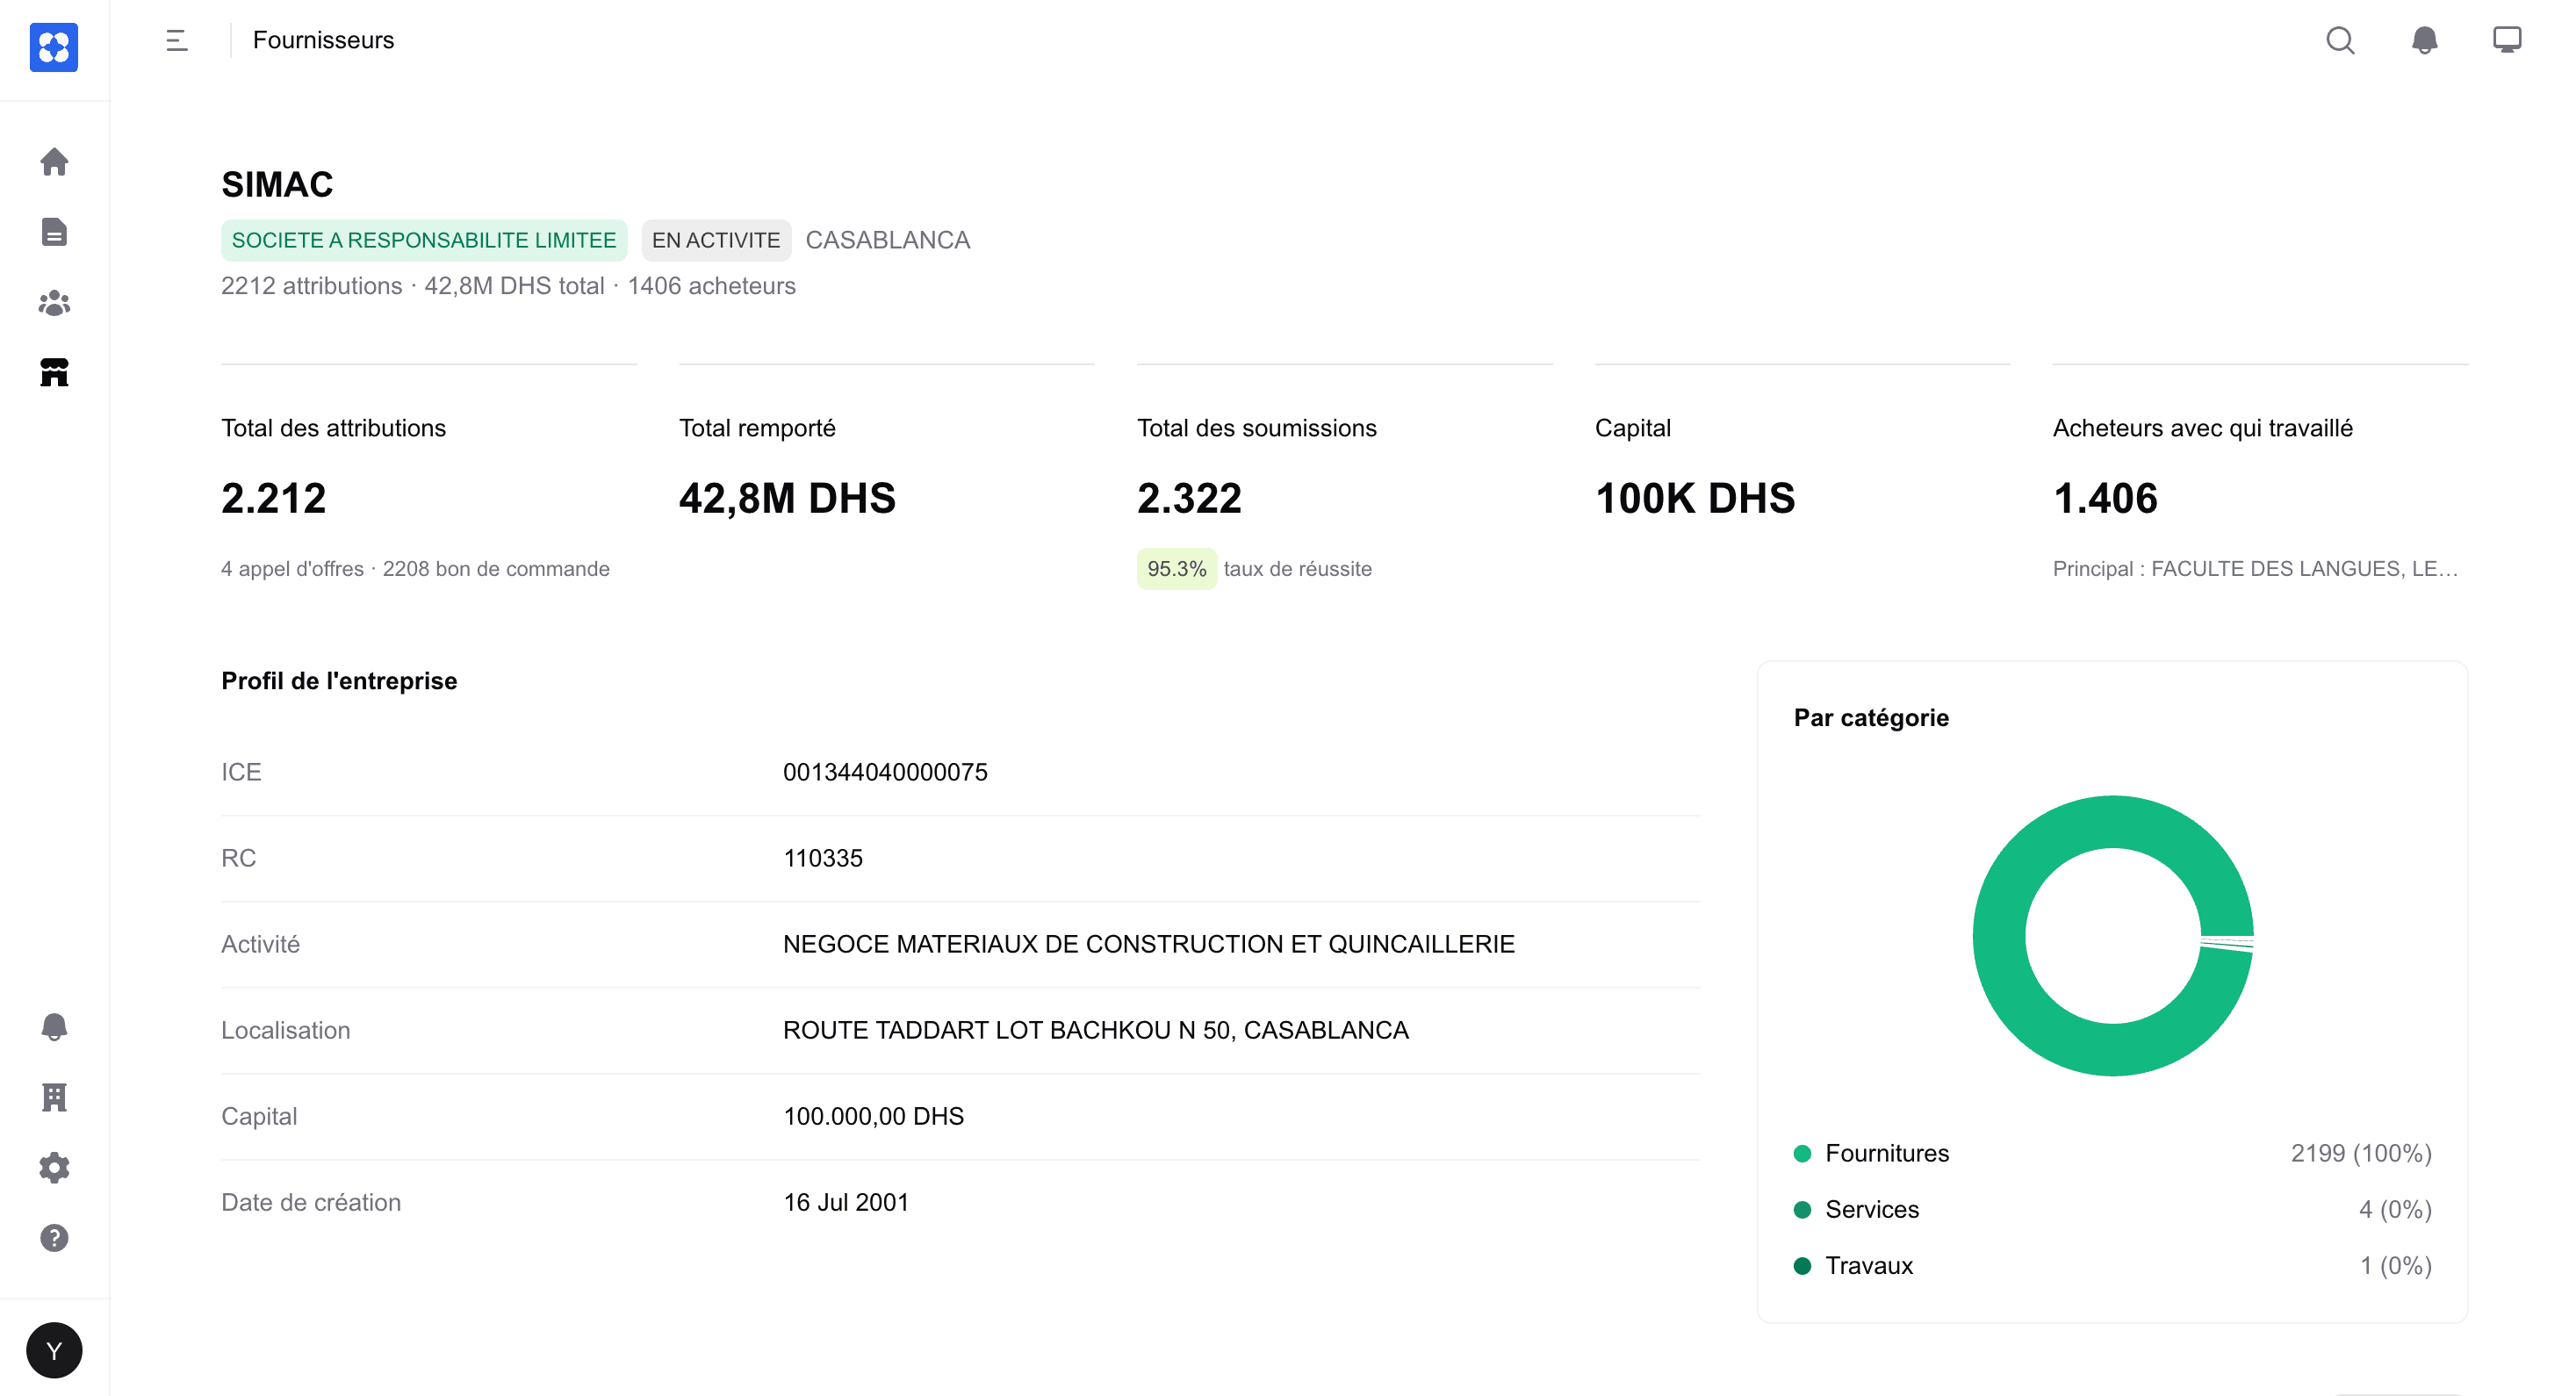Select the building/organization icon in the sidebar
Image resolution: width=2576 pixels, height=1396 pixels.
[54, 1096]
